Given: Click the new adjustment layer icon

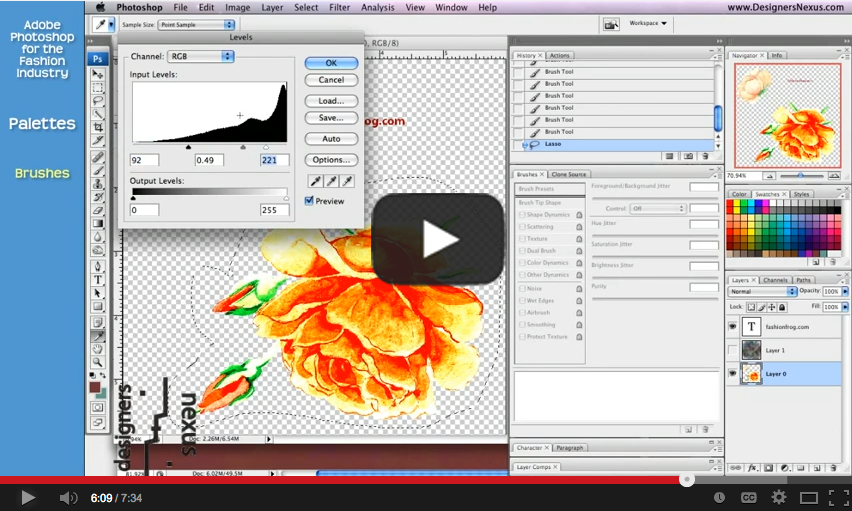Looking at the screenshot, I should tap(785, 468).
